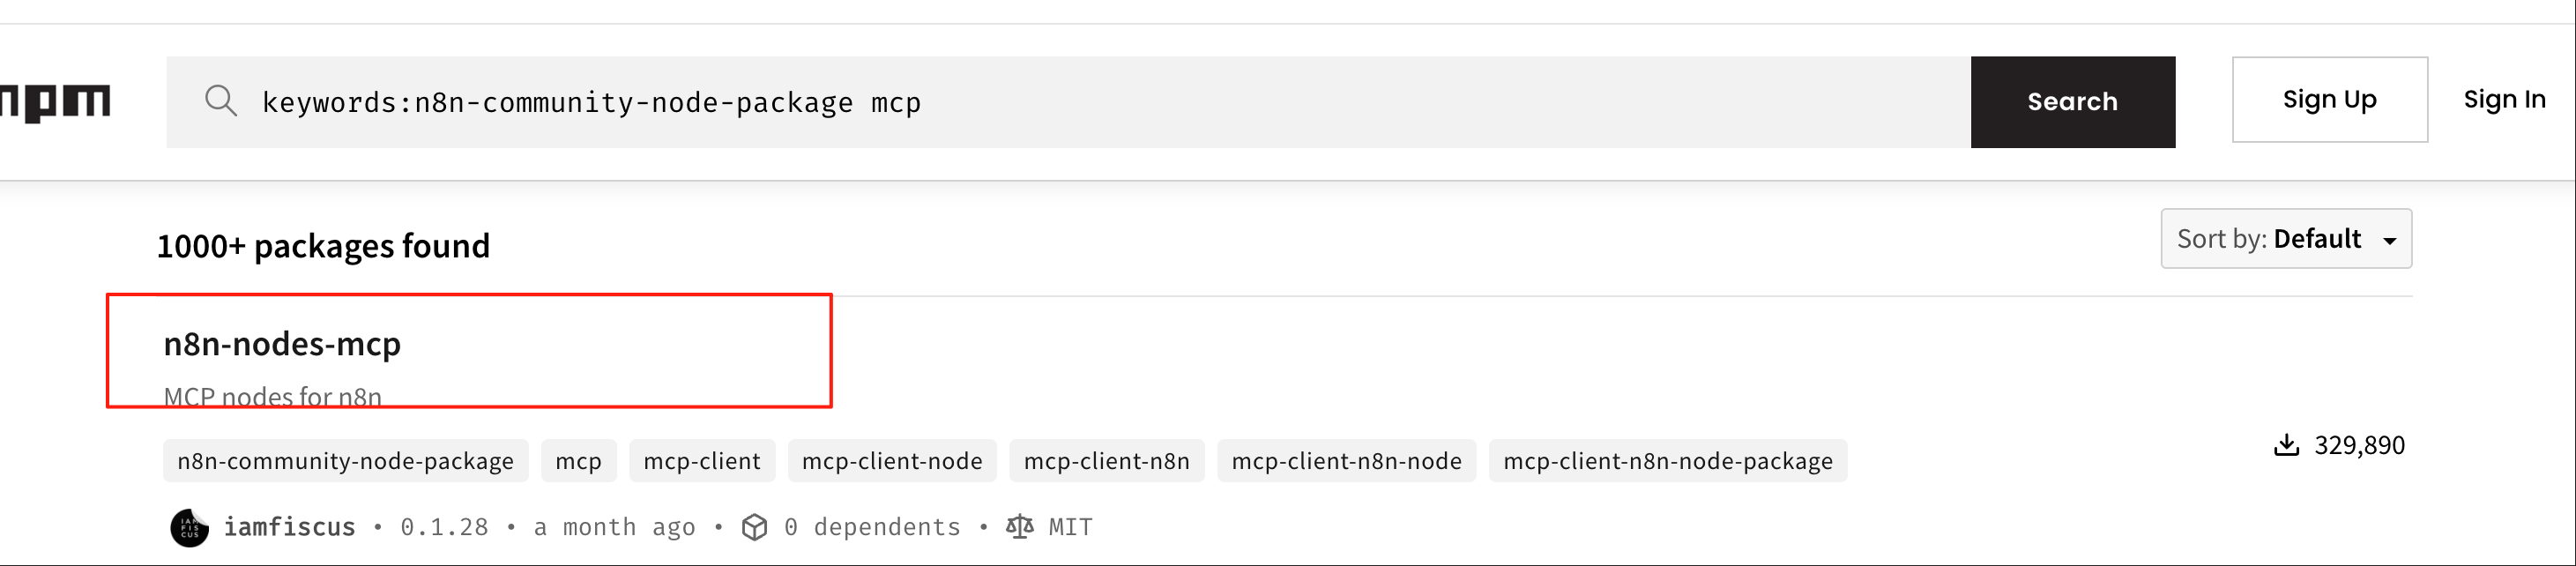Select the mcp-client-node keyword tag
The width and height of the screenshot is (2576, 566).
click(892, 461)
